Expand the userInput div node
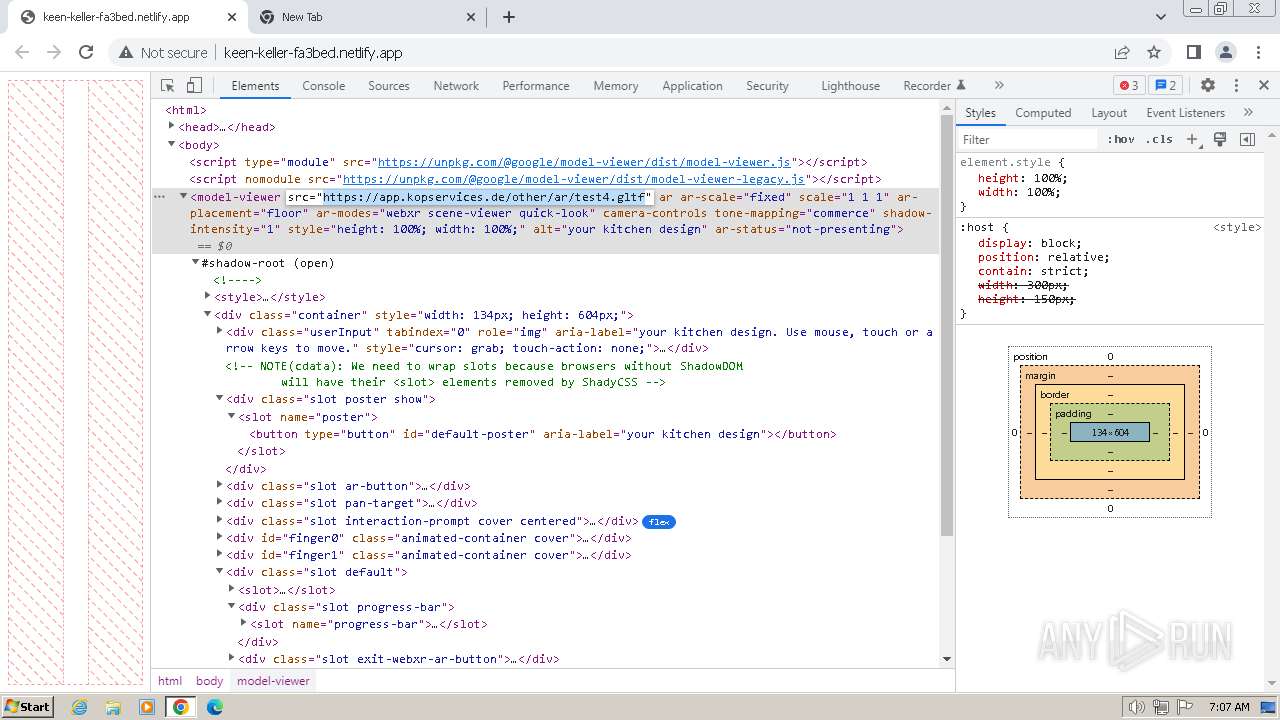 click(x=220, y=332)
